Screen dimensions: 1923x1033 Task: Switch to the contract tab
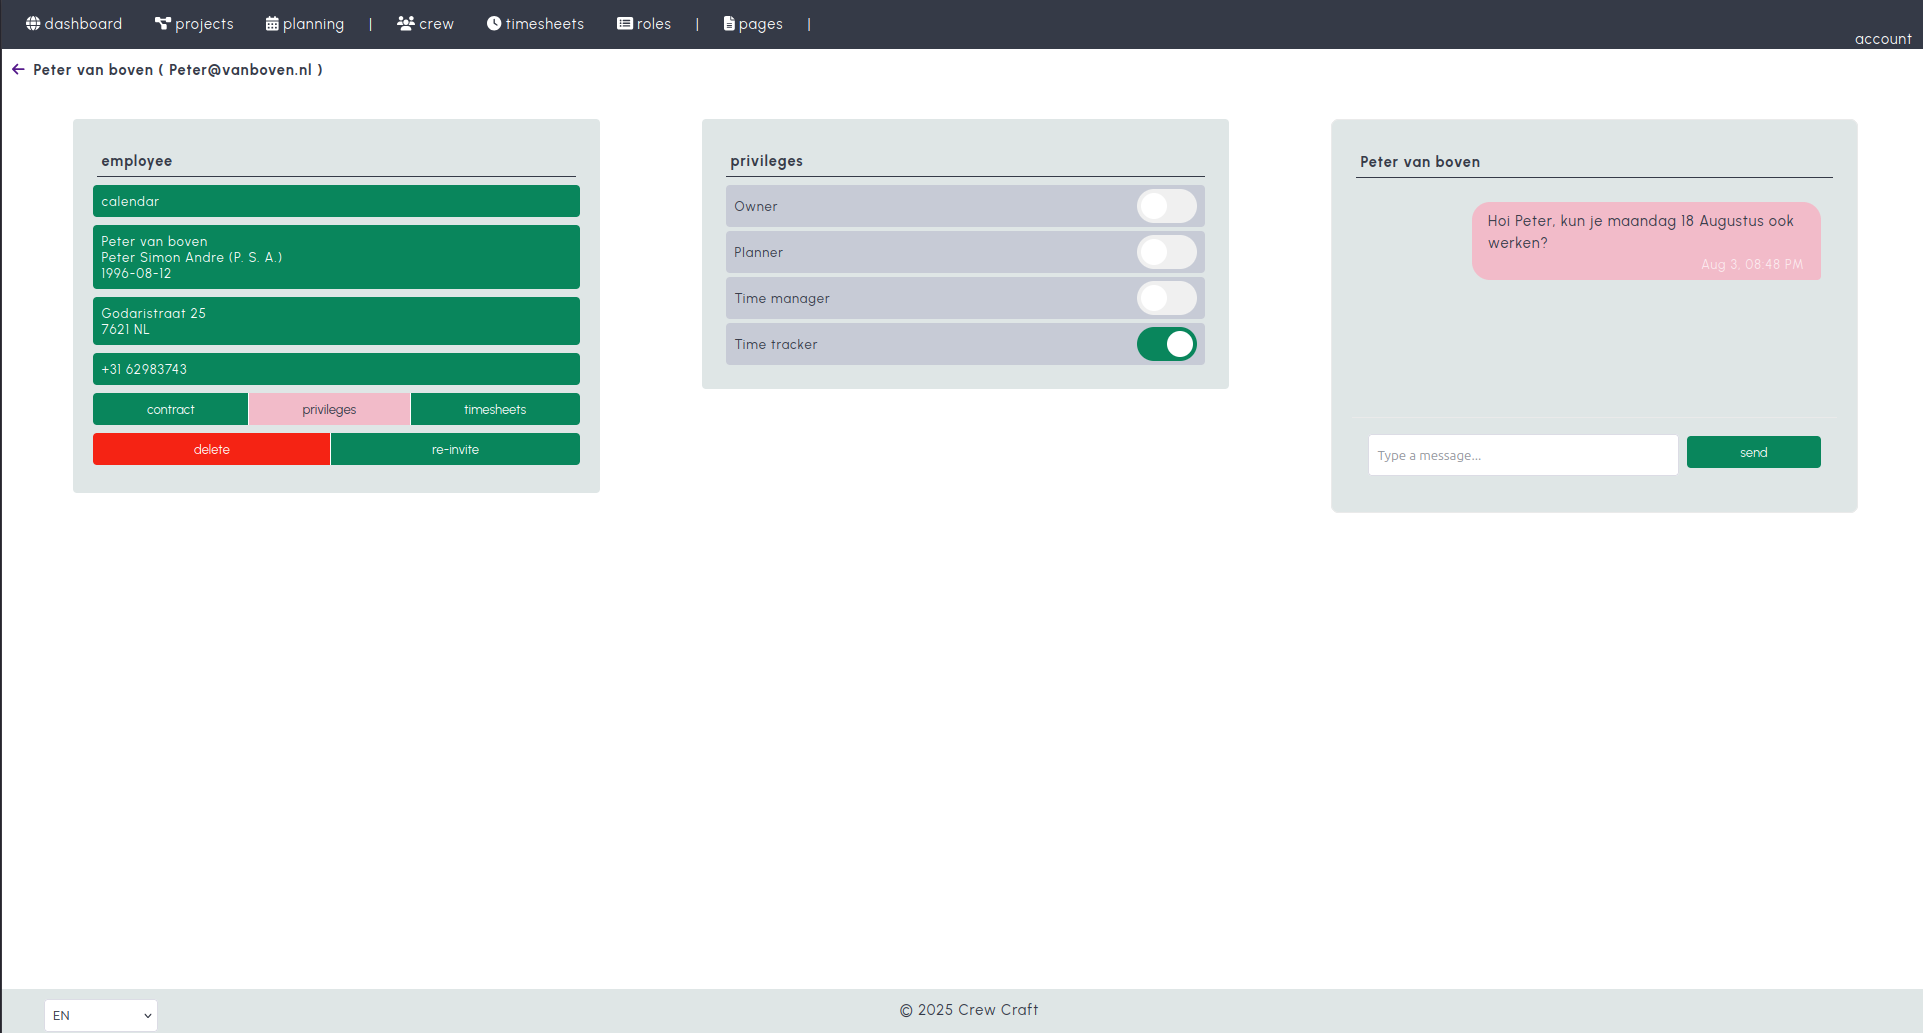pyautogui.click(x=170, y=409)
